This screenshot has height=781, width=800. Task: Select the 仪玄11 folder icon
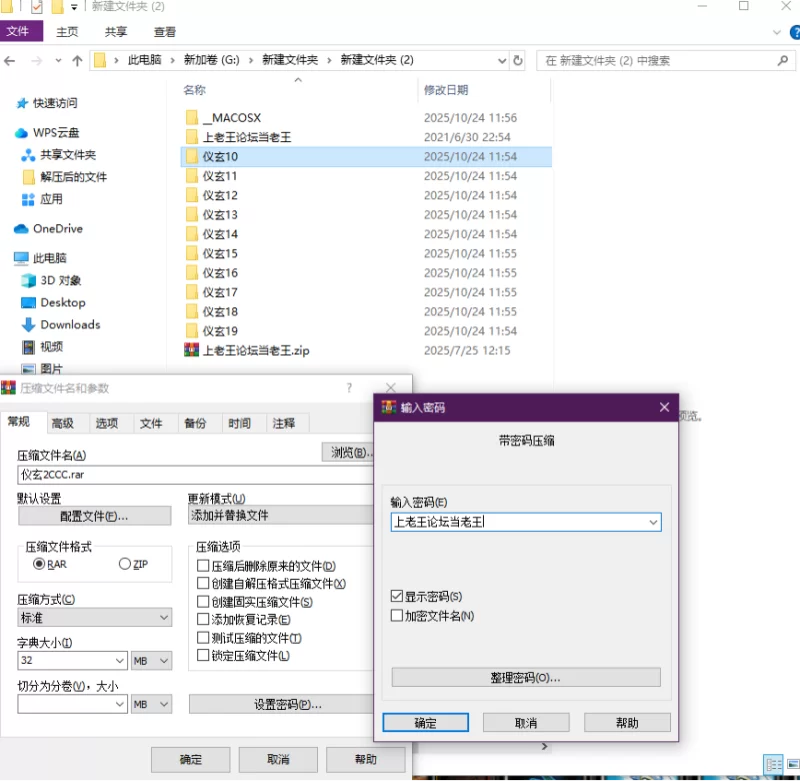click(x=192, y=176)
